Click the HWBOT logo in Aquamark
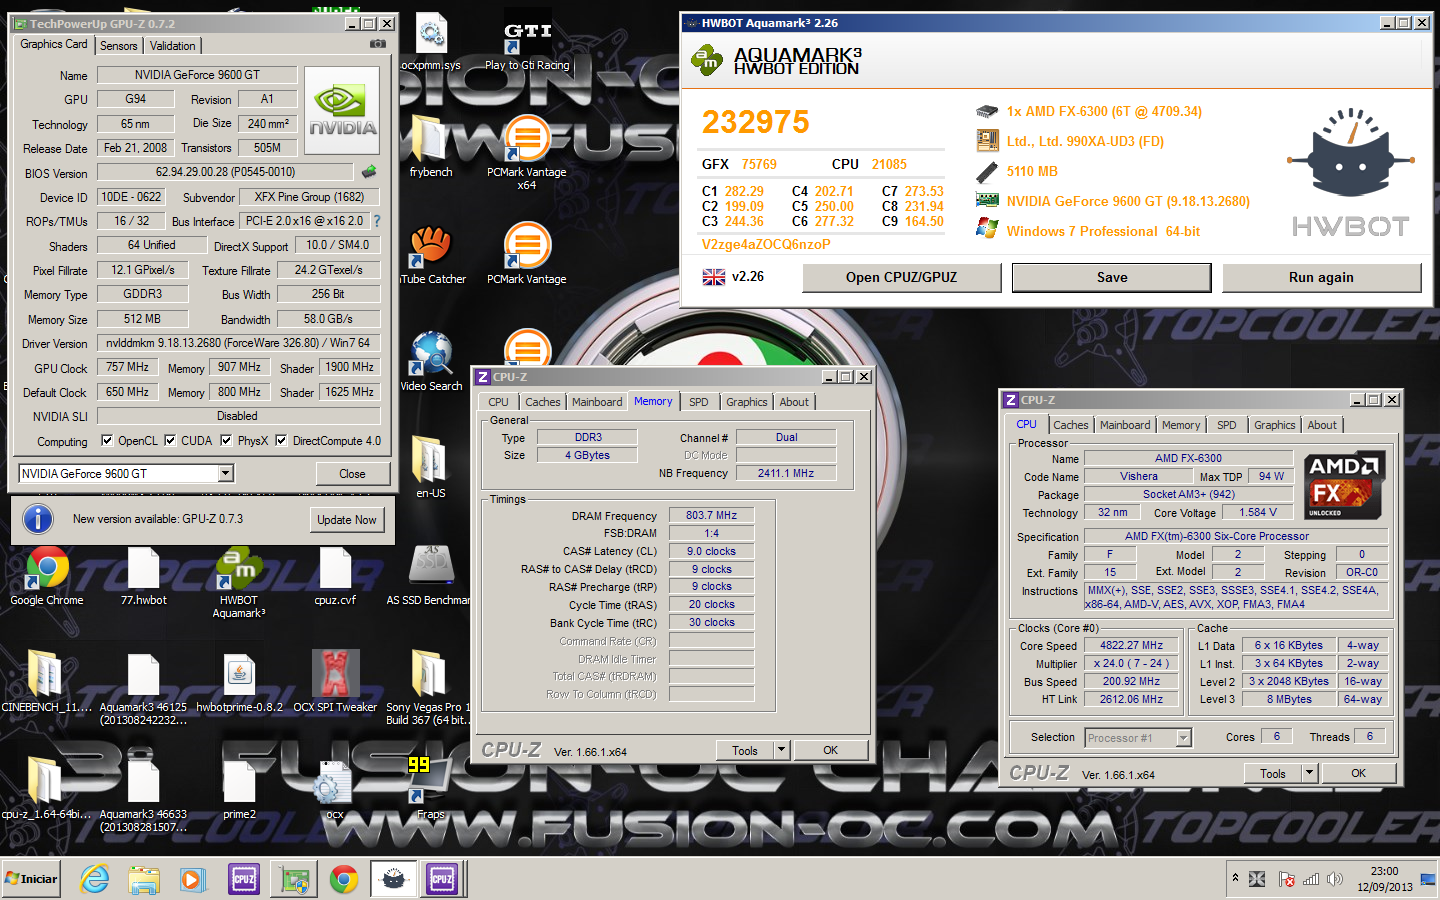Image resolution: width=1440 pixels, height=900 pixels. click(1350, 171)
